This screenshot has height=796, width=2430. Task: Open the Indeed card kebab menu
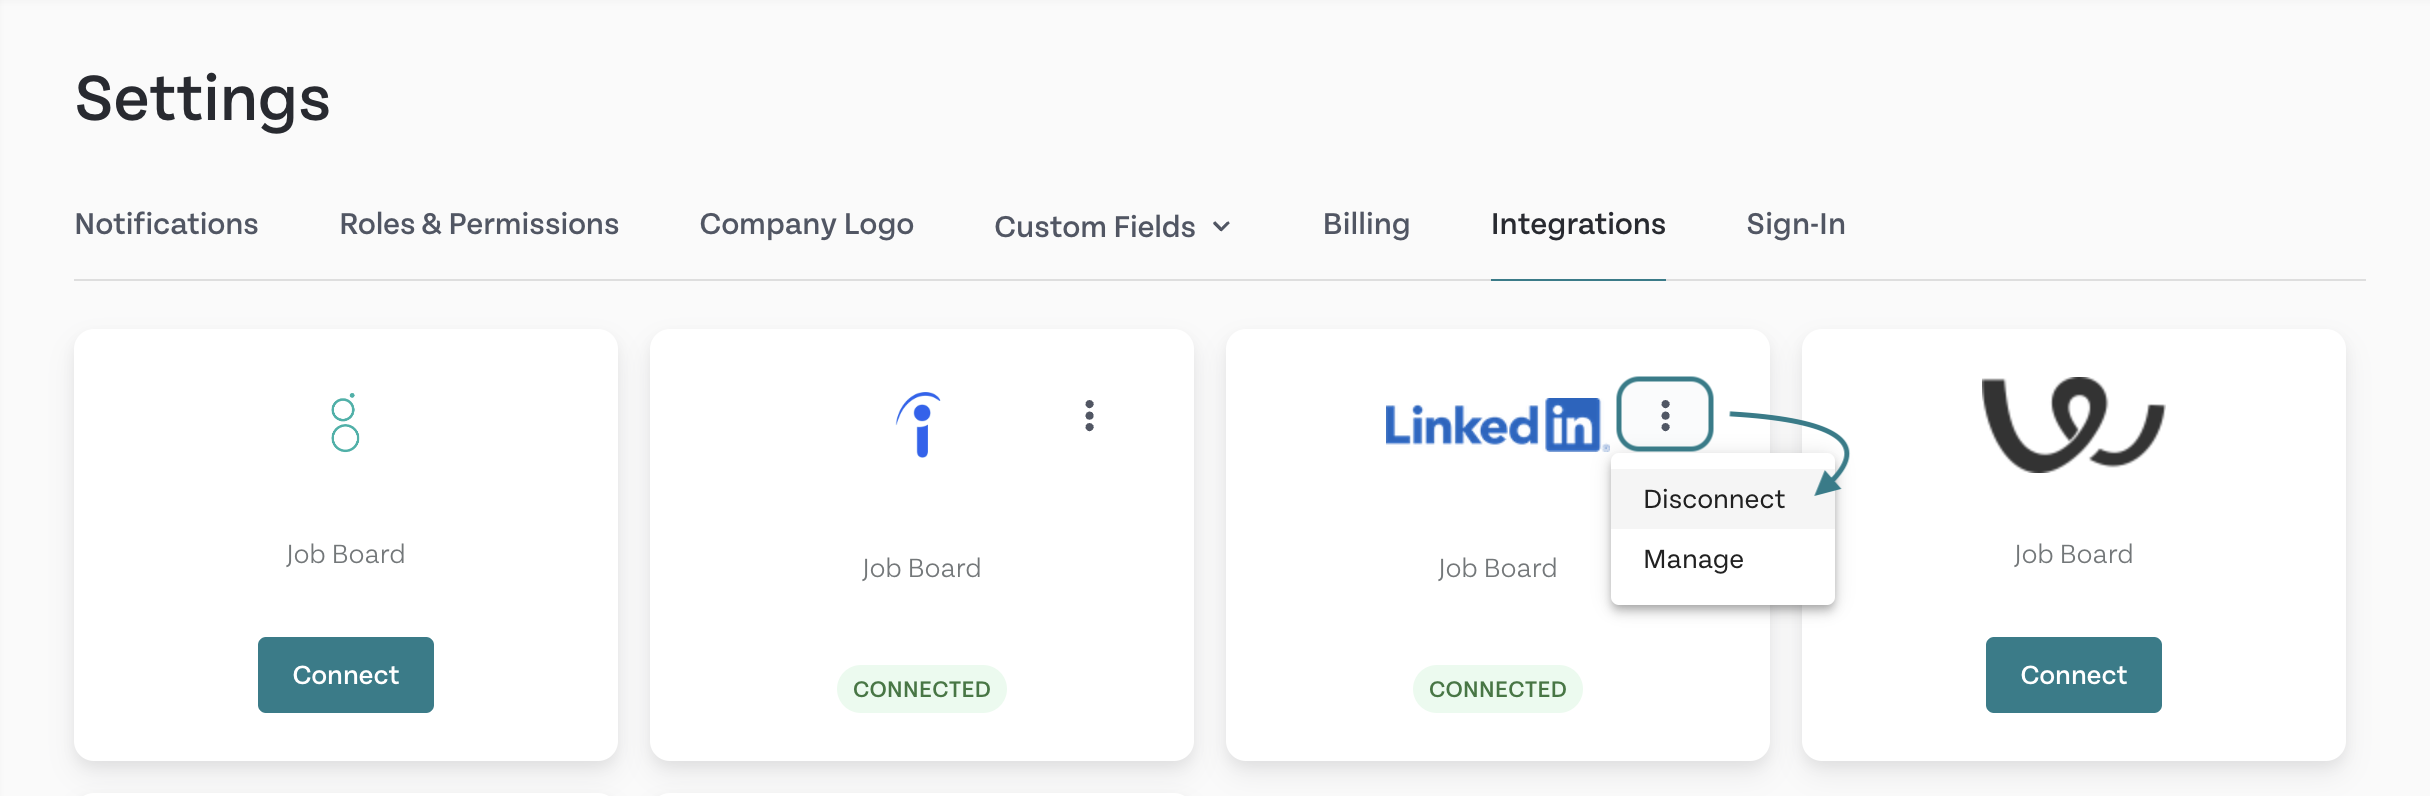pos(1089,415)
